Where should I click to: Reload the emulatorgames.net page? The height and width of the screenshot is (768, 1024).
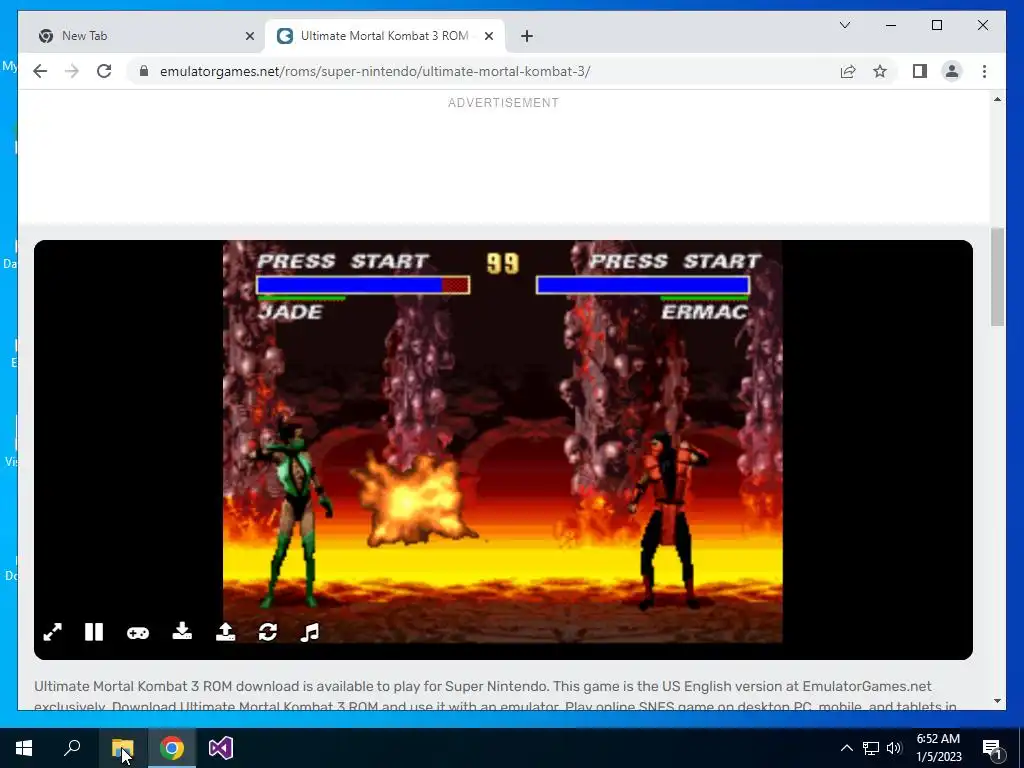coord(104,71)
